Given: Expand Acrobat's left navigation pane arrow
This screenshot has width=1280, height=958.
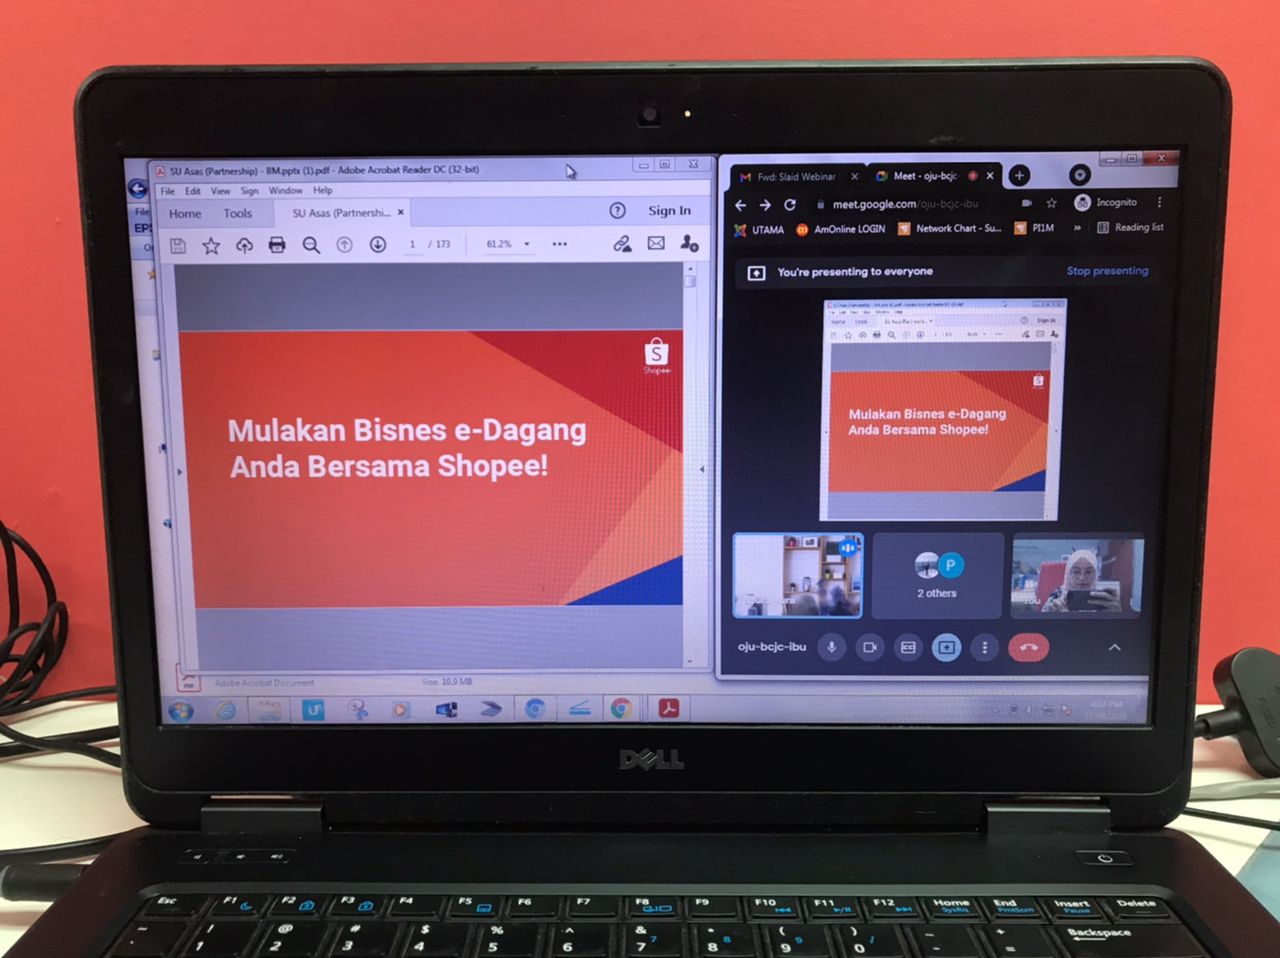Looking at the screenshot, I should 180,472.
